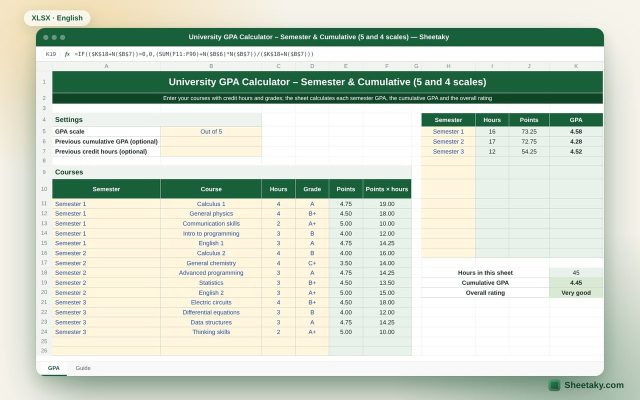
Task: Click the 'Hours in this sheet' label
Action: [485, 273]
